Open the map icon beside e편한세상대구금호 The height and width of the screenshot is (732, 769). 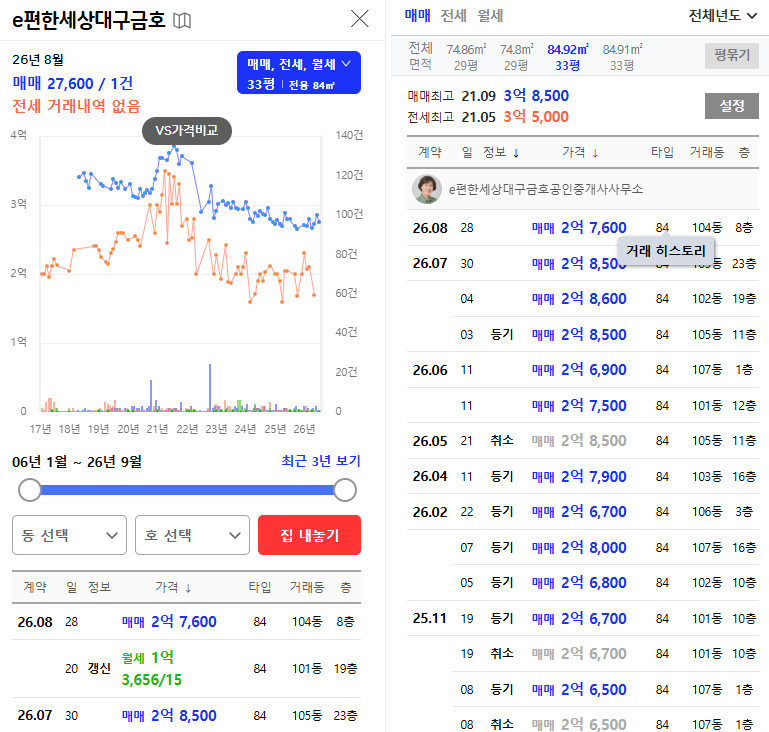point(182,20)
